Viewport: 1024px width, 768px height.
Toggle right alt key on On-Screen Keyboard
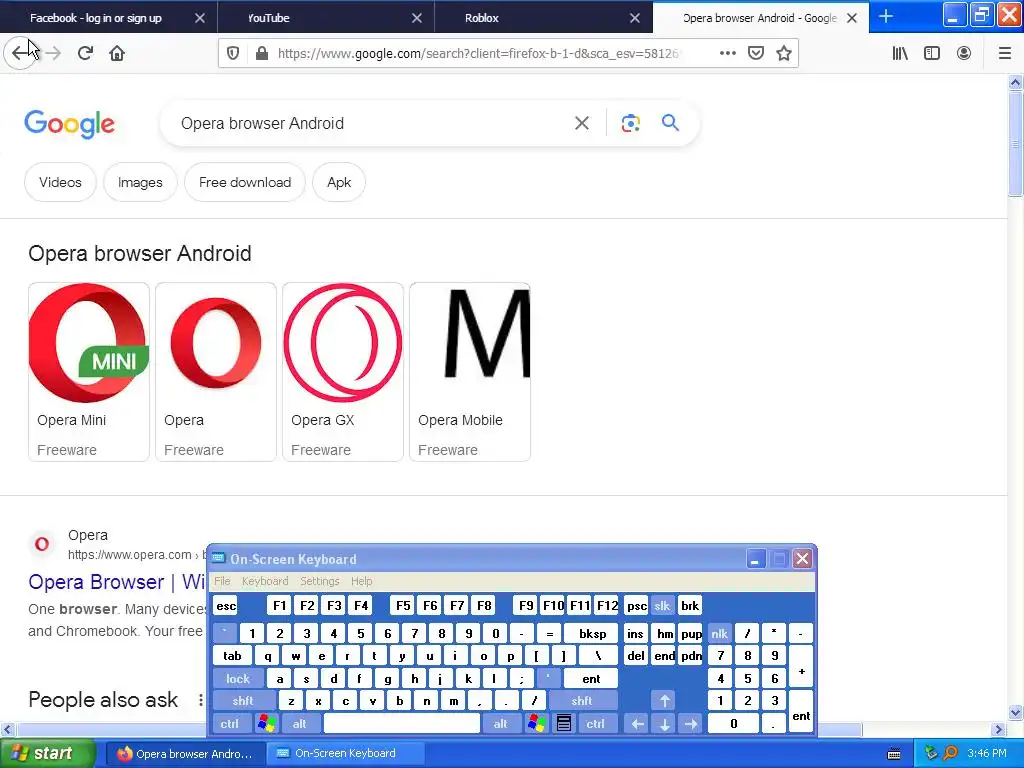point(500,723)
